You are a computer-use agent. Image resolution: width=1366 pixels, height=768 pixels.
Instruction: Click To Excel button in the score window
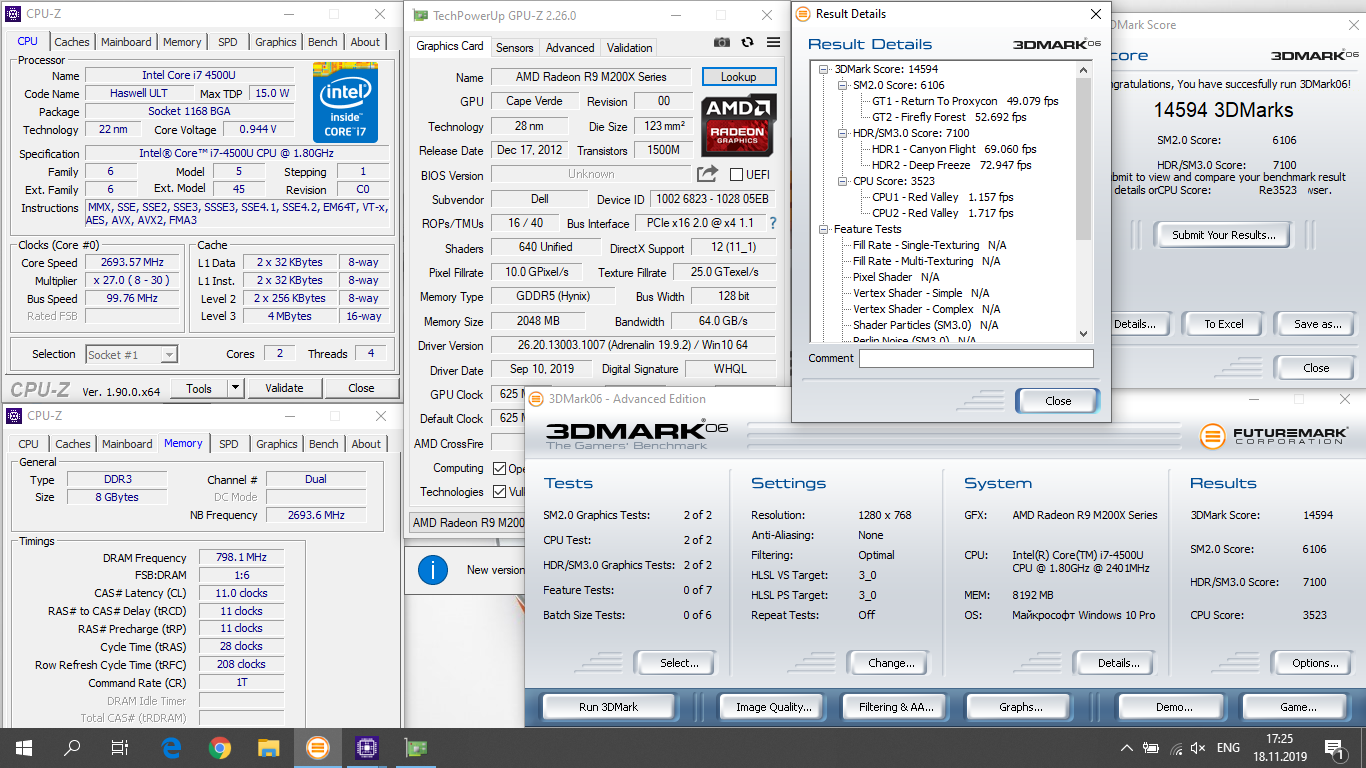1224,324
